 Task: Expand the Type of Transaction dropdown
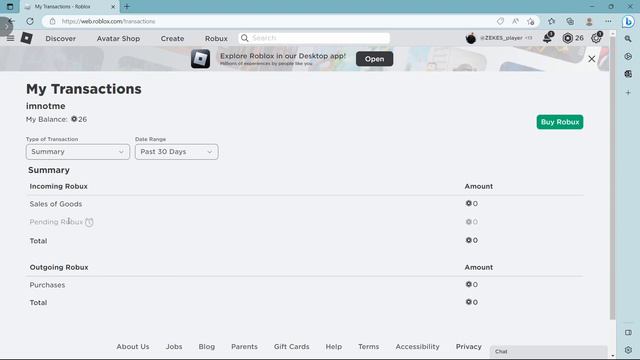(78, 152)
